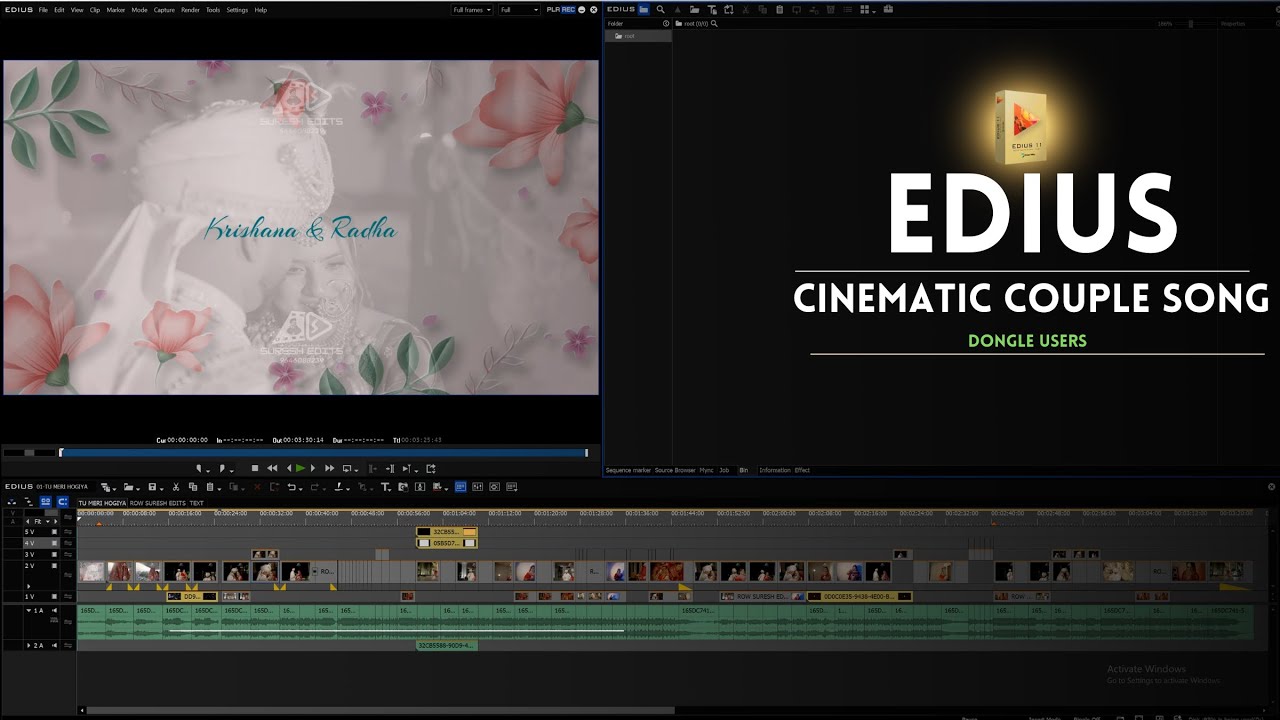This screenshot has width=1280, height=720.
Task: Mute the 2 A audio track speaker
Action: point(54,645)
